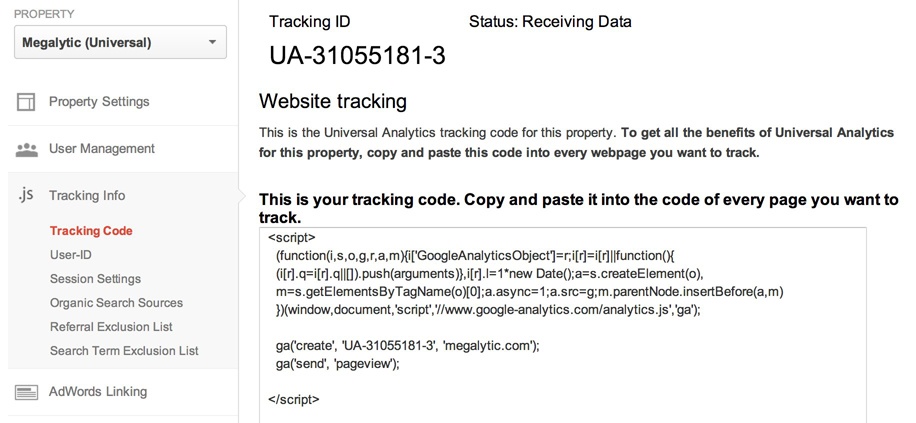Open Property Settings

(99, 102)
